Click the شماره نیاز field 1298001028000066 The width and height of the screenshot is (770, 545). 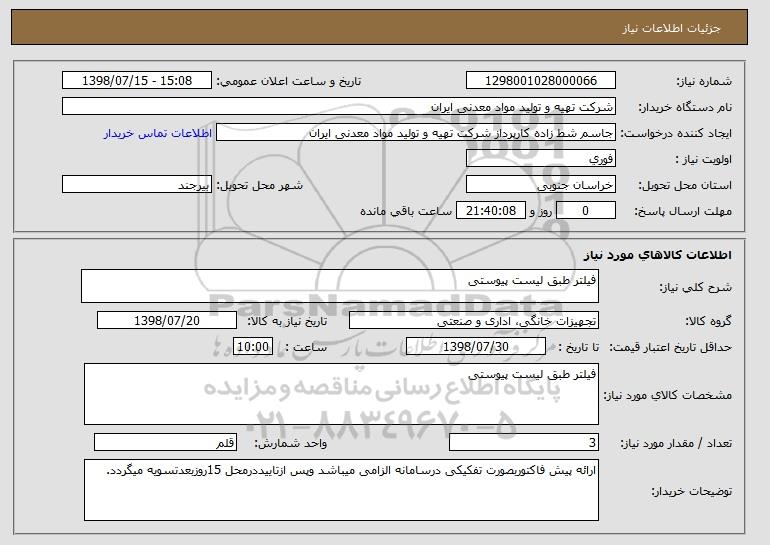541,81
